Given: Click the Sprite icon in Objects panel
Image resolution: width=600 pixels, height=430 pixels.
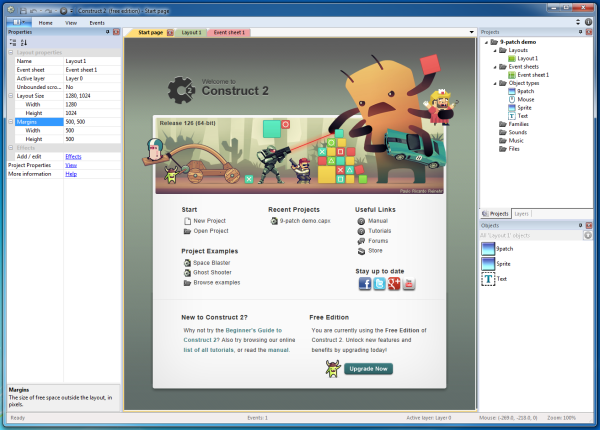Looking at the screenshot, I should point(488,264).
